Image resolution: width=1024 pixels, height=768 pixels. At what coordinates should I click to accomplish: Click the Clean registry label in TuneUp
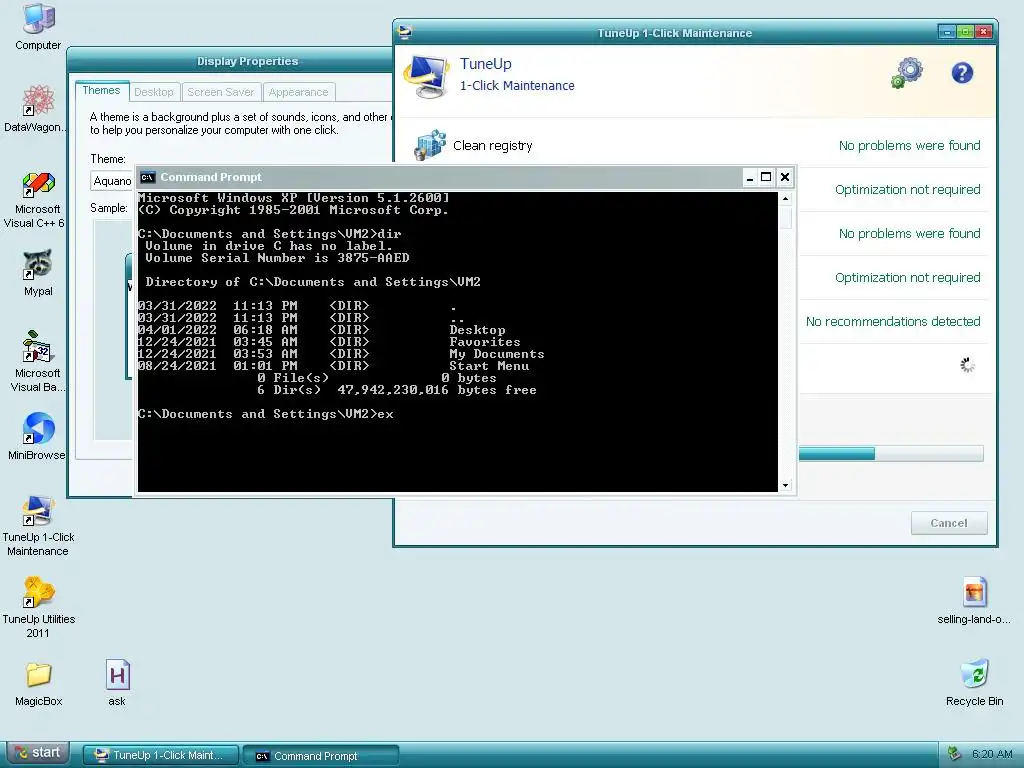[492, 146]
